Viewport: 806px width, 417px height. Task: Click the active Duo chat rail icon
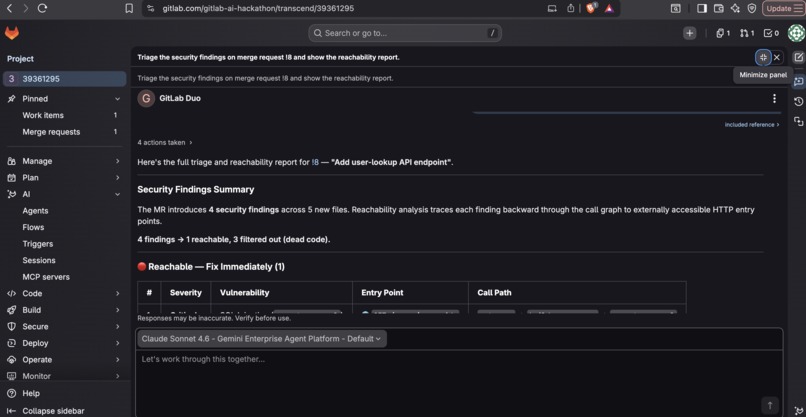coord(798,81)
